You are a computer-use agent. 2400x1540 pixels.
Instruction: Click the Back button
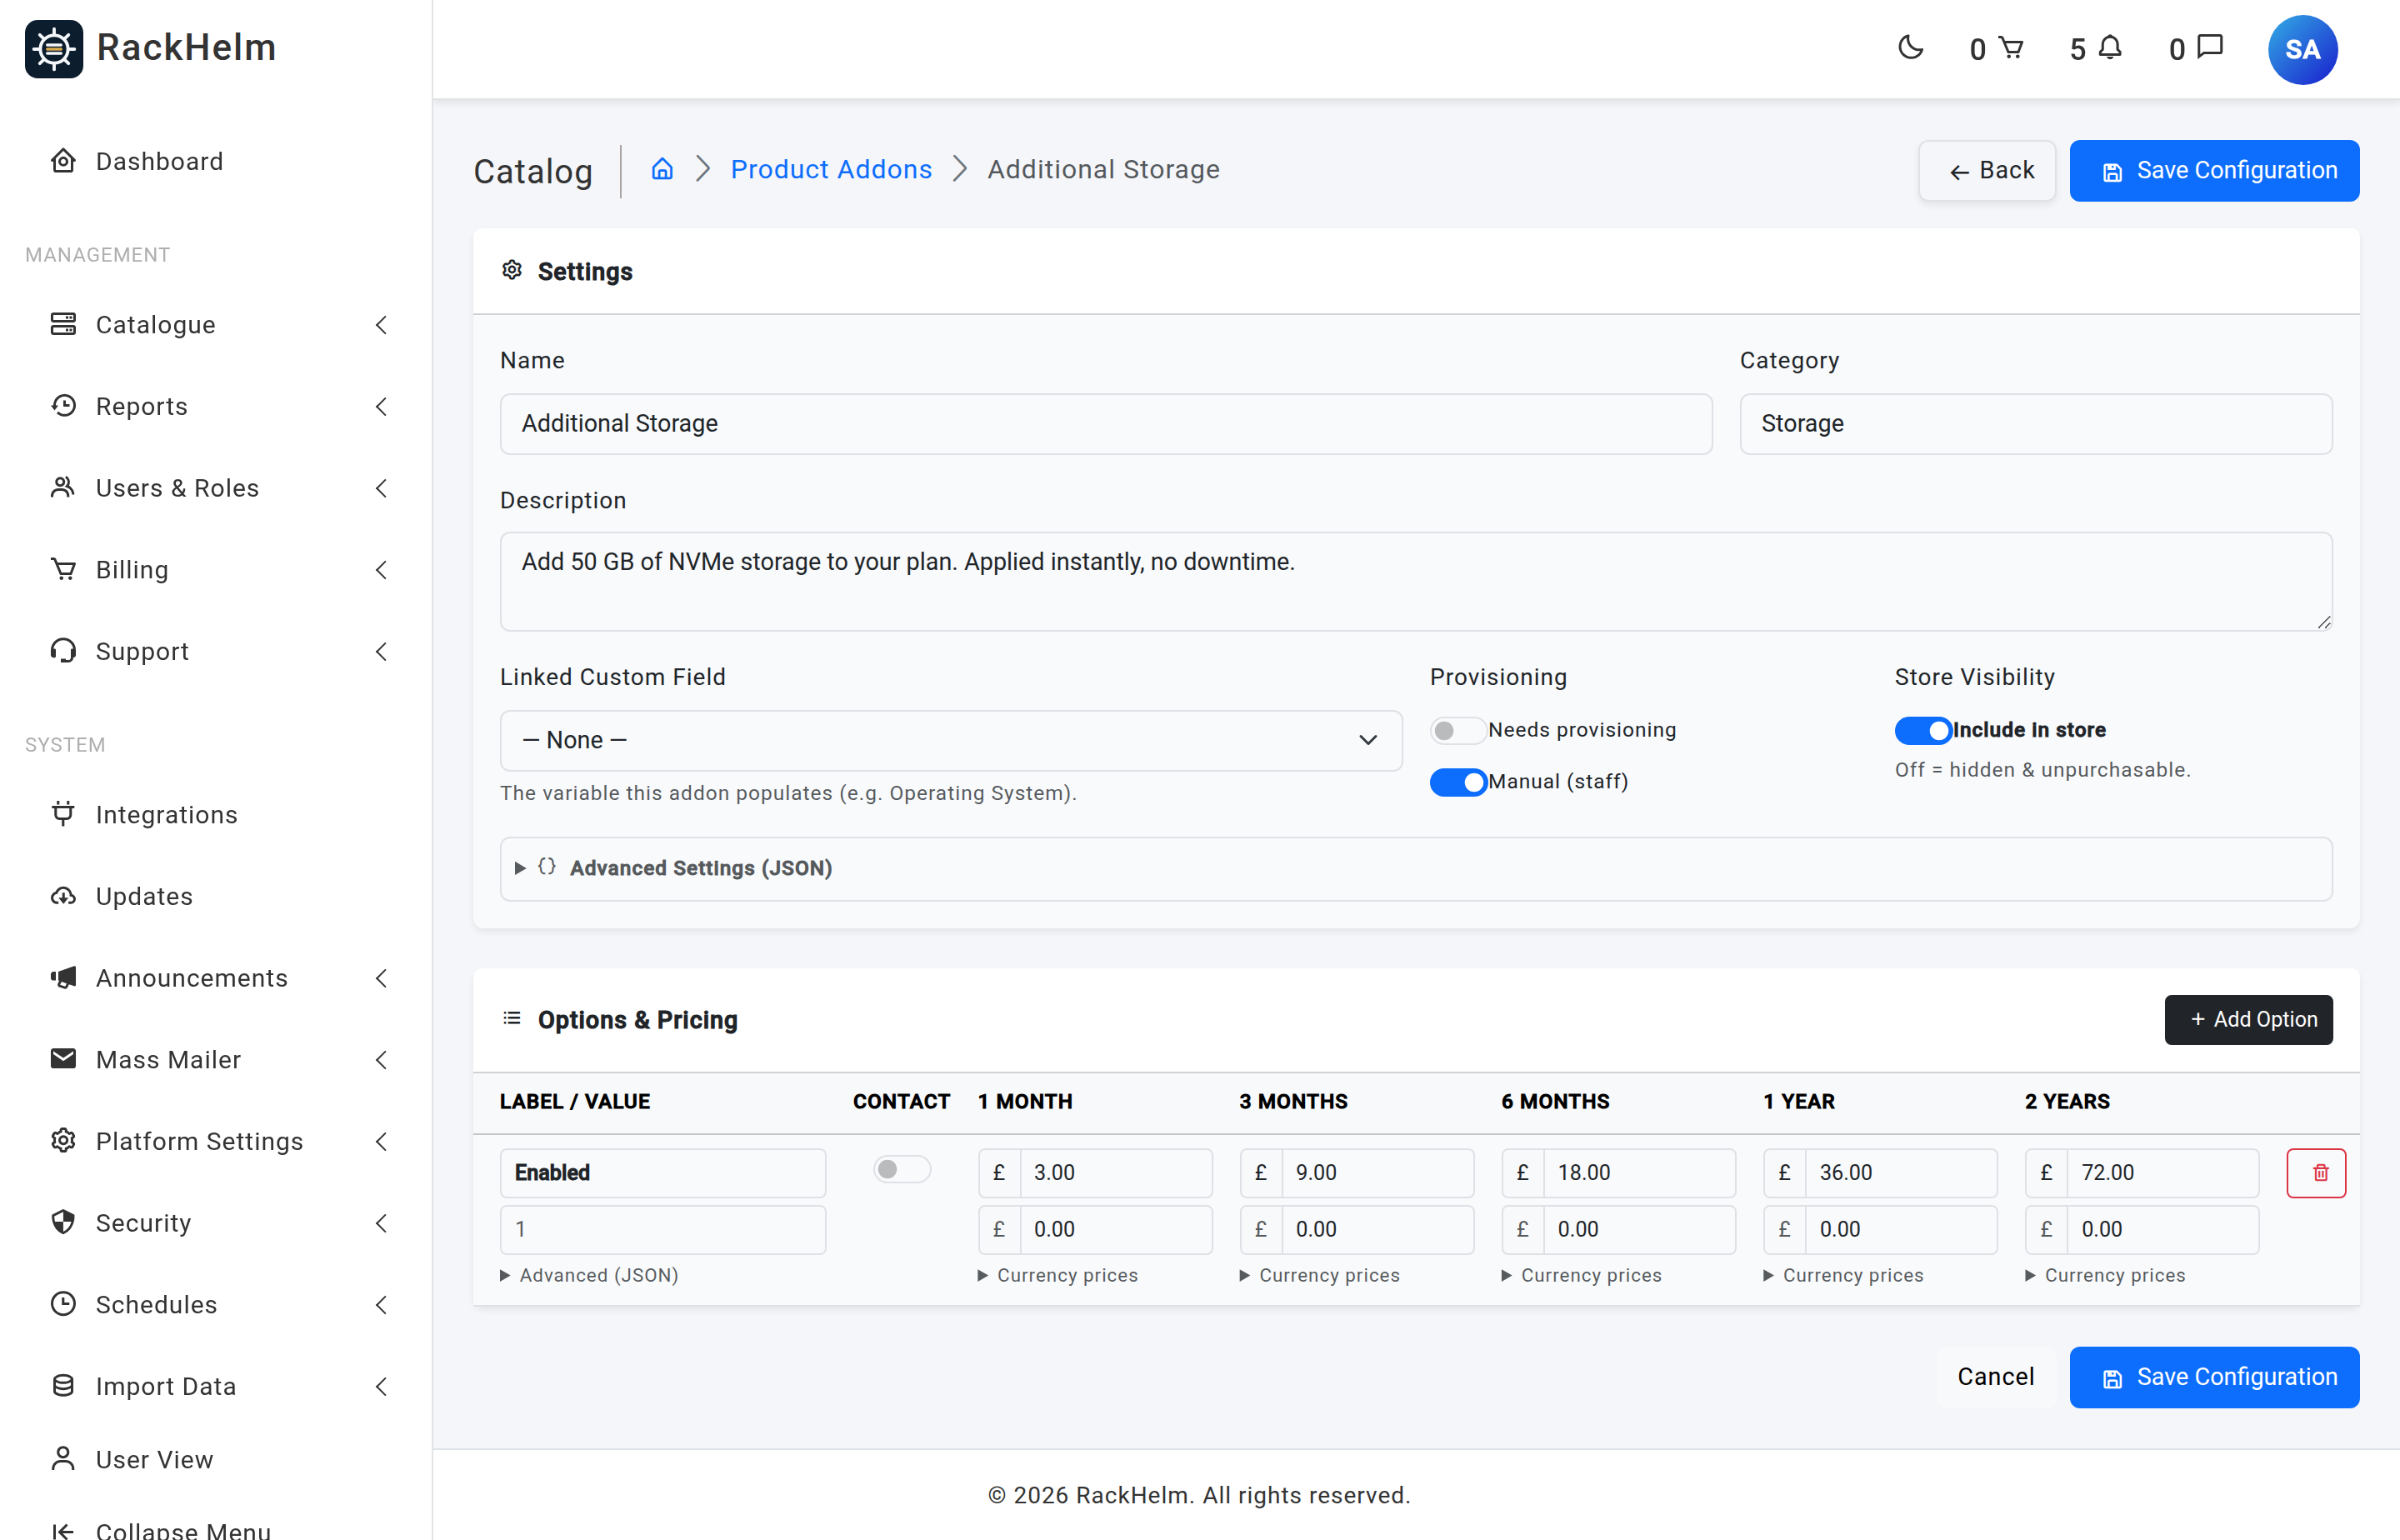1987,170
